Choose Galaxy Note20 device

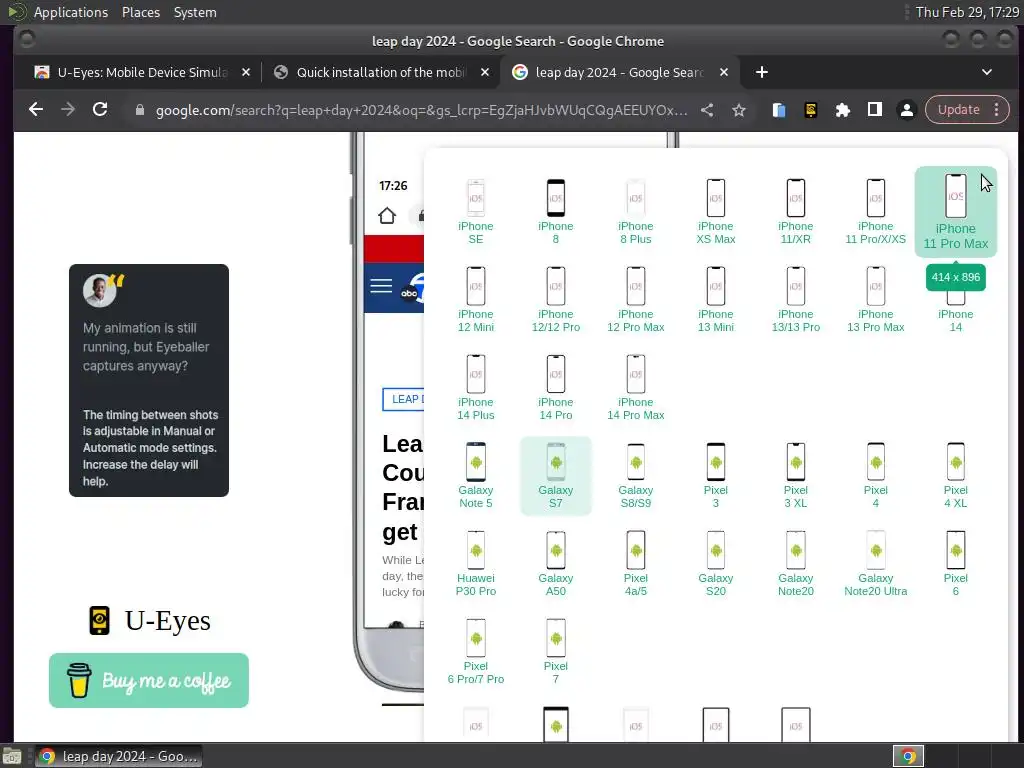click(x=795, y=564)
